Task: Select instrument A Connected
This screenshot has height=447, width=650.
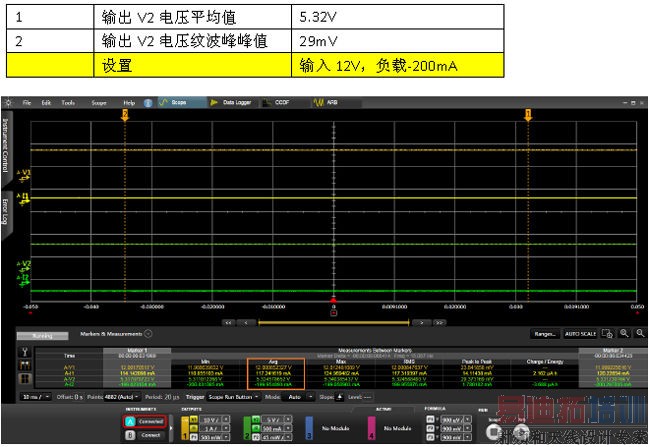Action: pos(145,422)
